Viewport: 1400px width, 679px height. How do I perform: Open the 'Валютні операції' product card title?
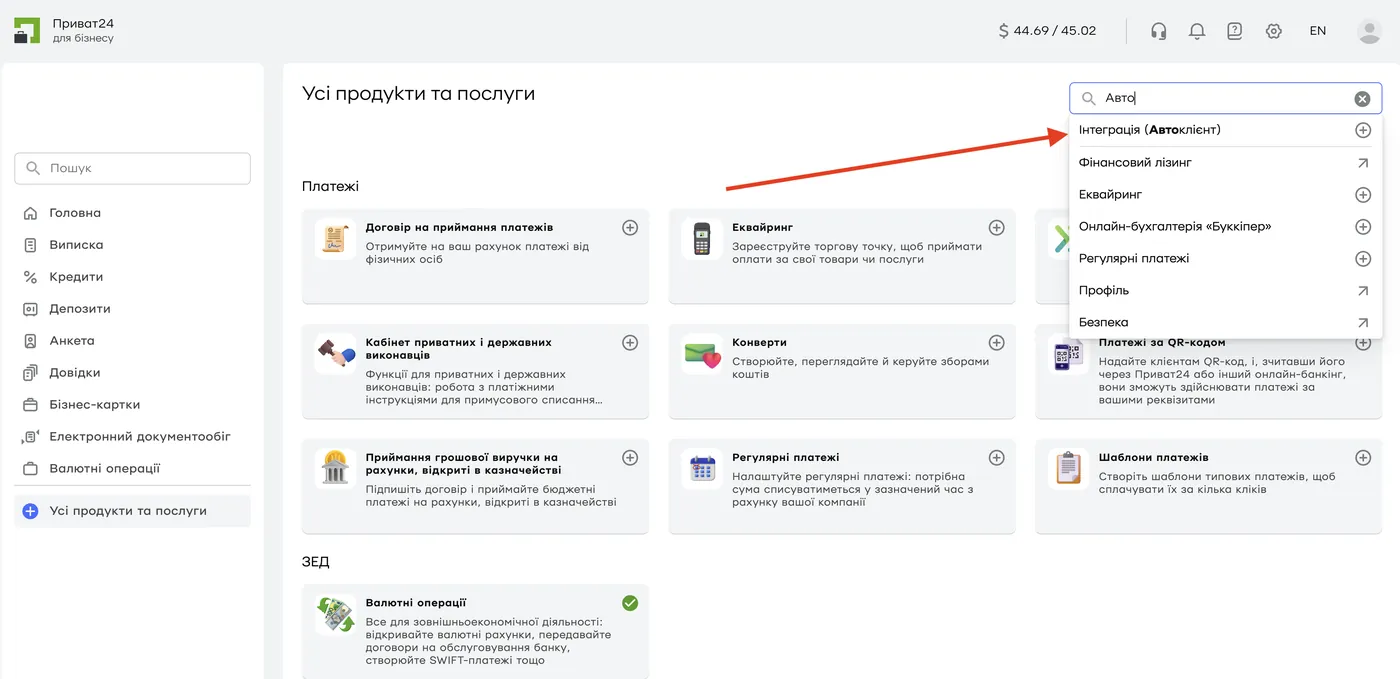(x=416, y=603)
